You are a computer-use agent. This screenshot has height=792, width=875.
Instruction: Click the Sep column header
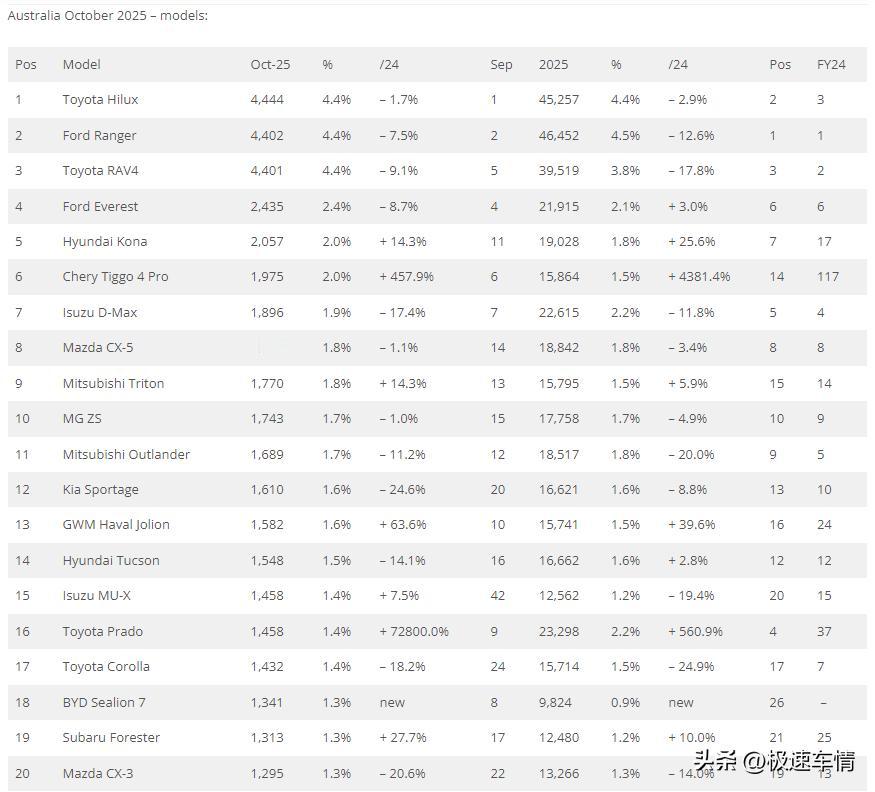pyautogui.click(x=501, y=64)
